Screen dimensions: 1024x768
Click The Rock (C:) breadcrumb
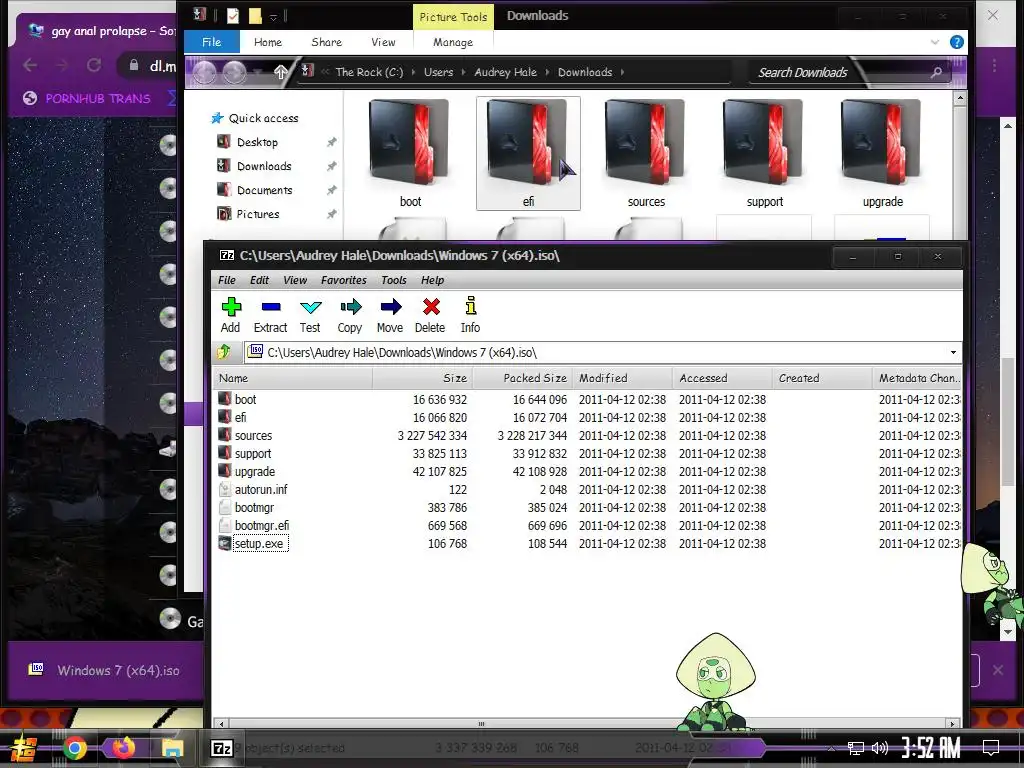pyautogui.click(x=369, y=72)
